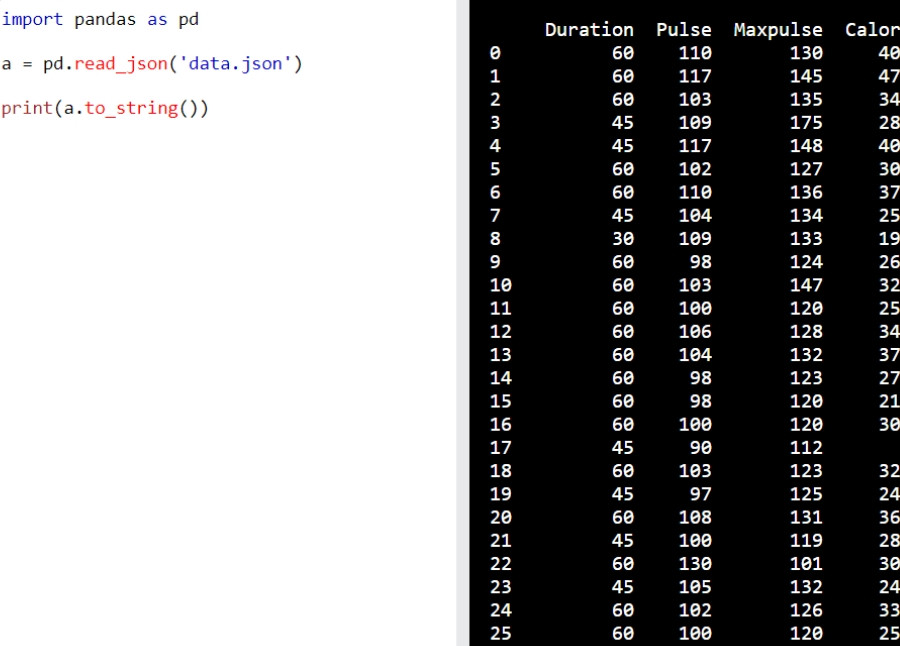
Task: Click the Maxpulse value 119 in row 21
Action: [806, 541]
